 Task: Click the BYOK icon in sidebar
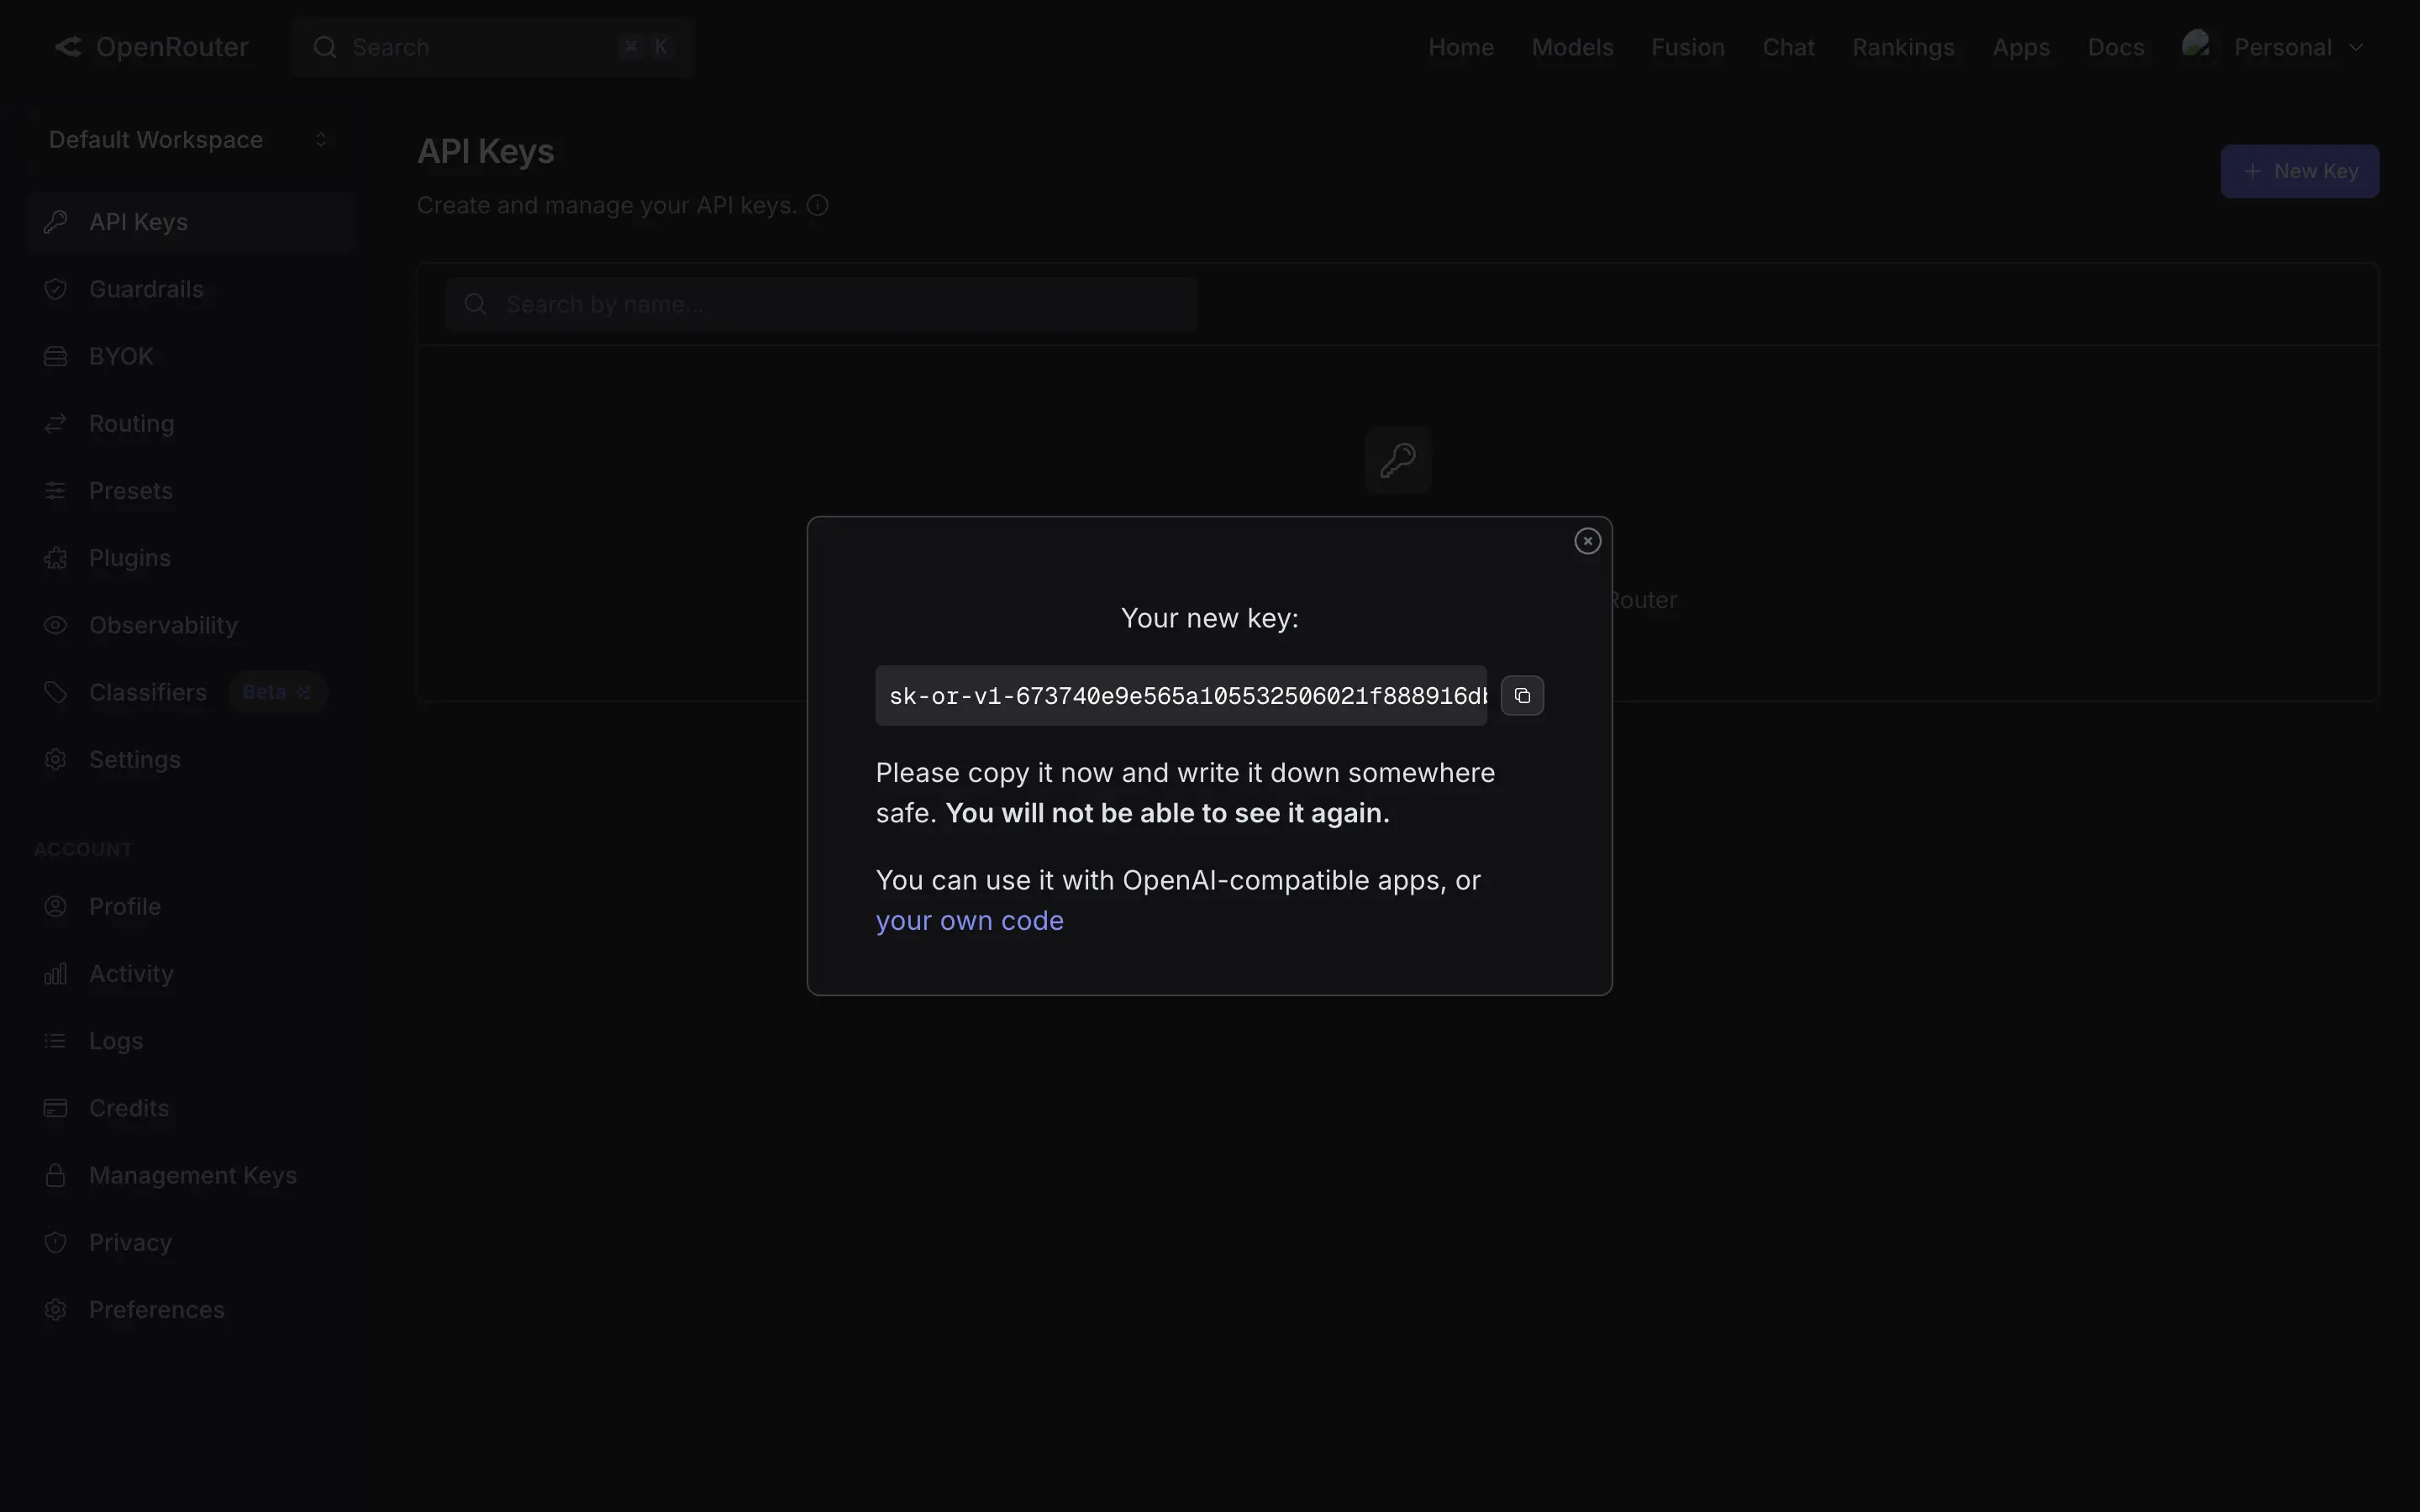pyautogui.click(x=56, y=357)
